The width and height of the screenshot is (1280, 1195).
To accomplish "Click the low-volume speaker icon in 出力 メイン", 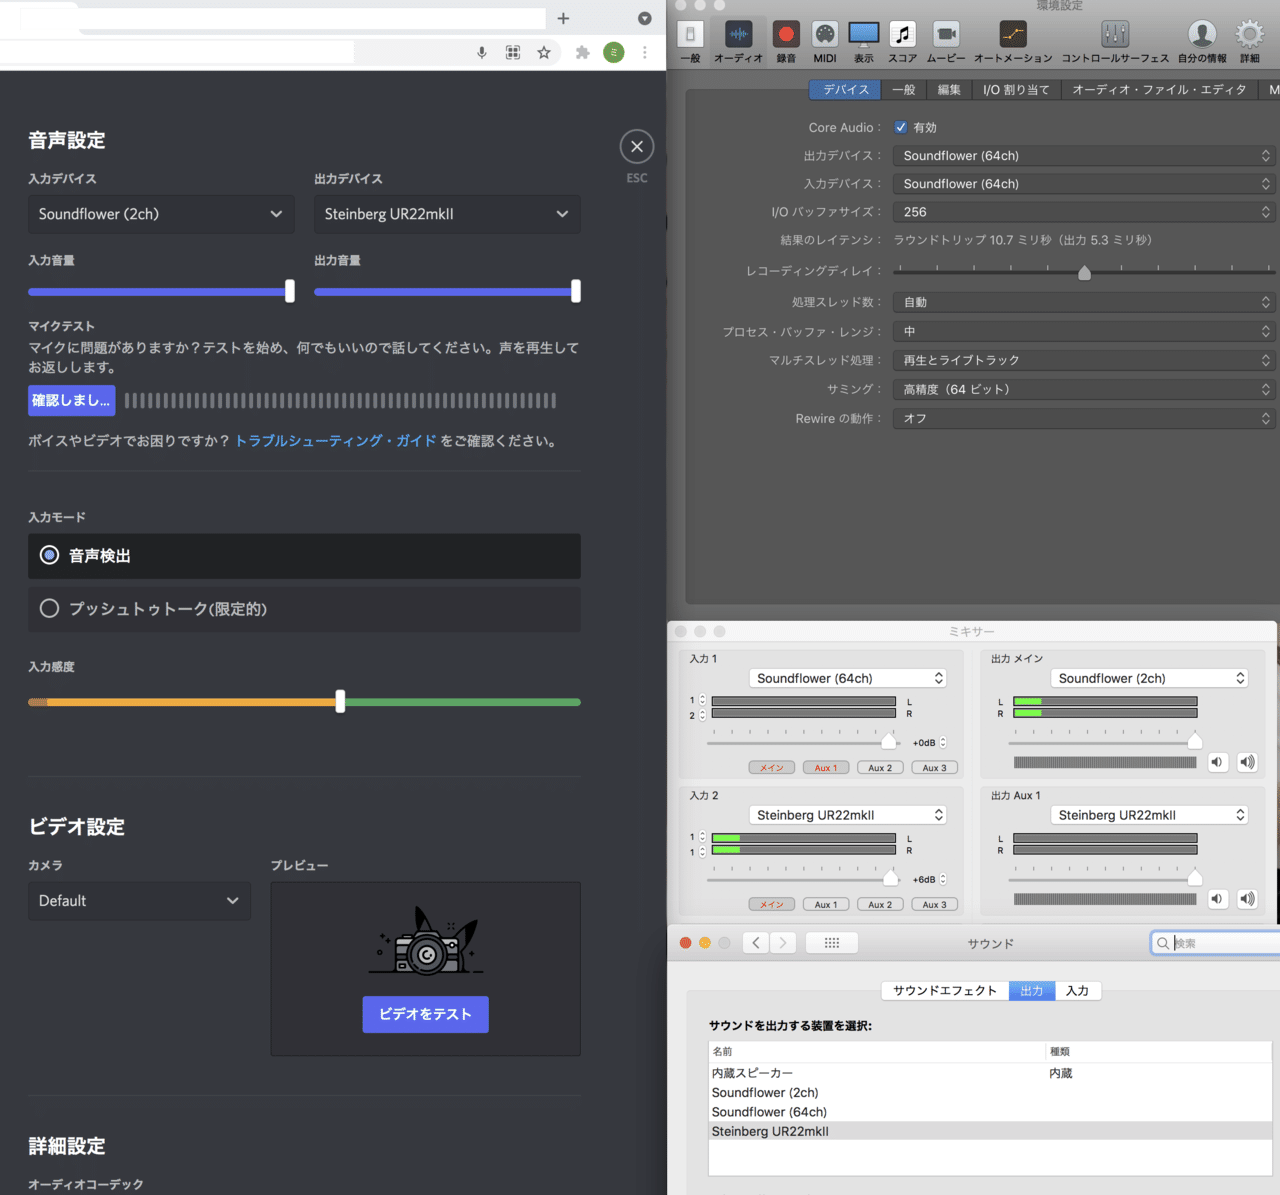I will tap(1217, 762).
